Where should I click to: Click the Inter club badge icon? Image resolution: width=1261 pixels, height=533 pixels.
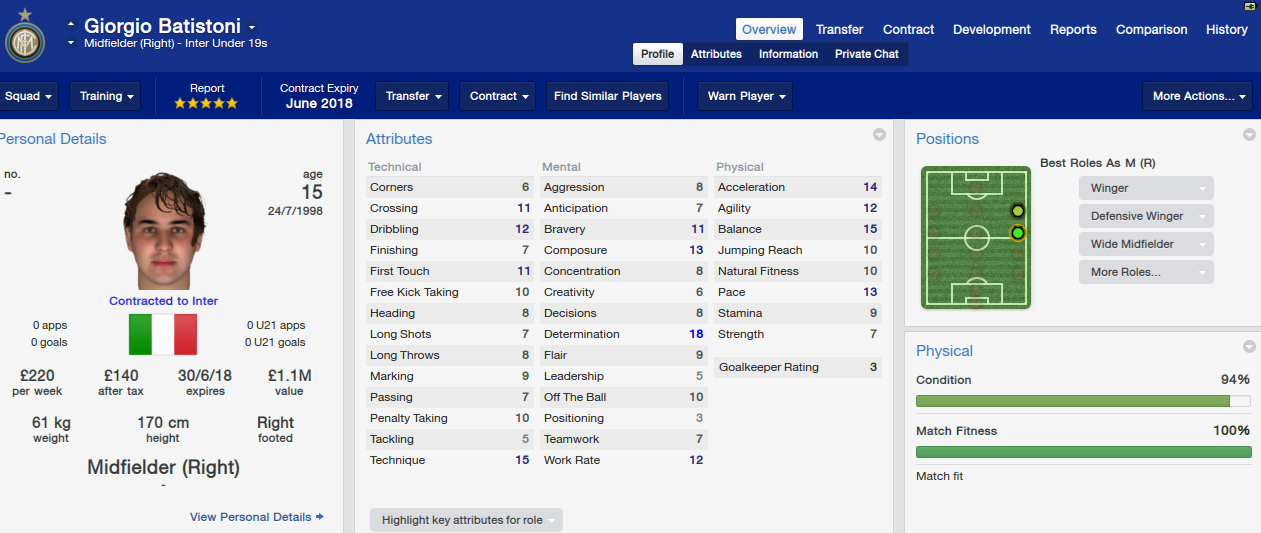click(x=24, y=41)
